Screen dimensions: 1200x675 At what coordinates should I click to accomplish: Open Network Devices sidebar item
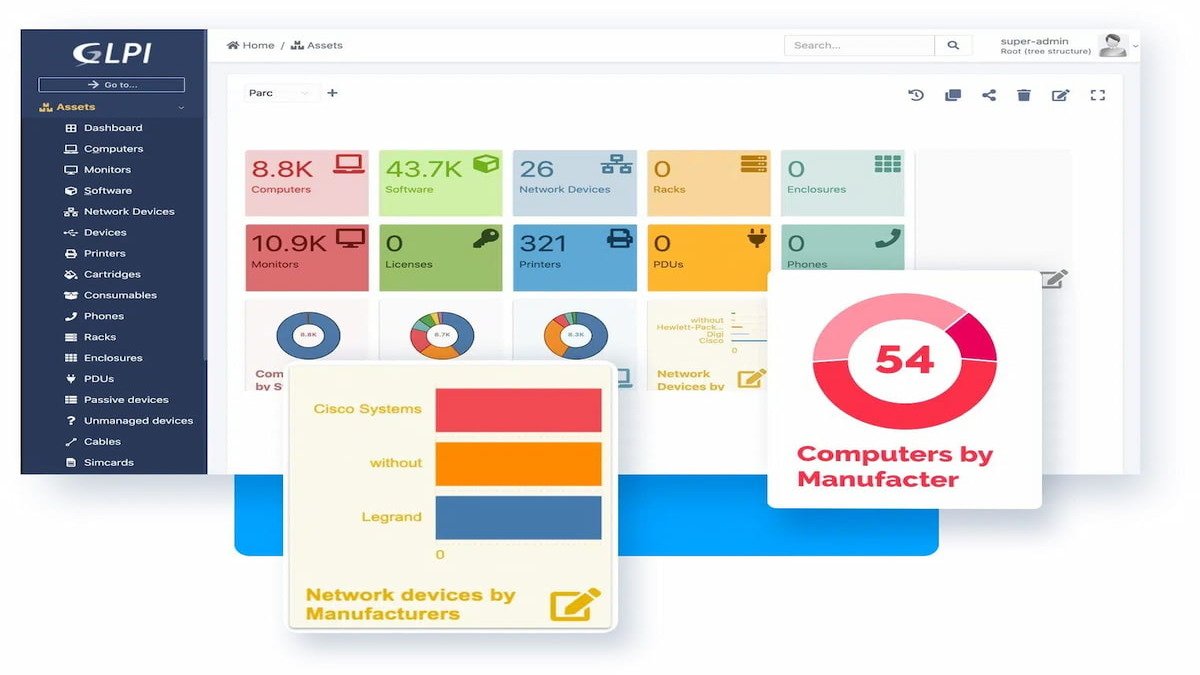[x=129, y=212]
